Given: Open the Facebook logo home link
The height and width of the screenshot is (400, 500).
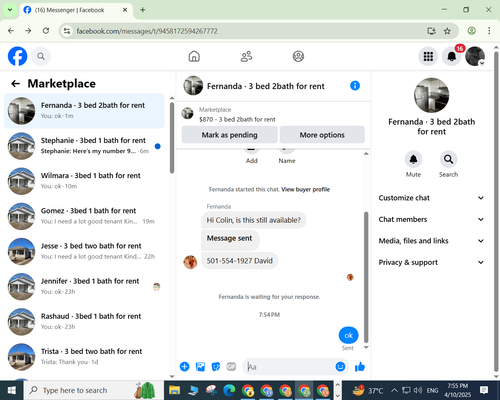Looking at the screenshot, I should click(17, 56).
